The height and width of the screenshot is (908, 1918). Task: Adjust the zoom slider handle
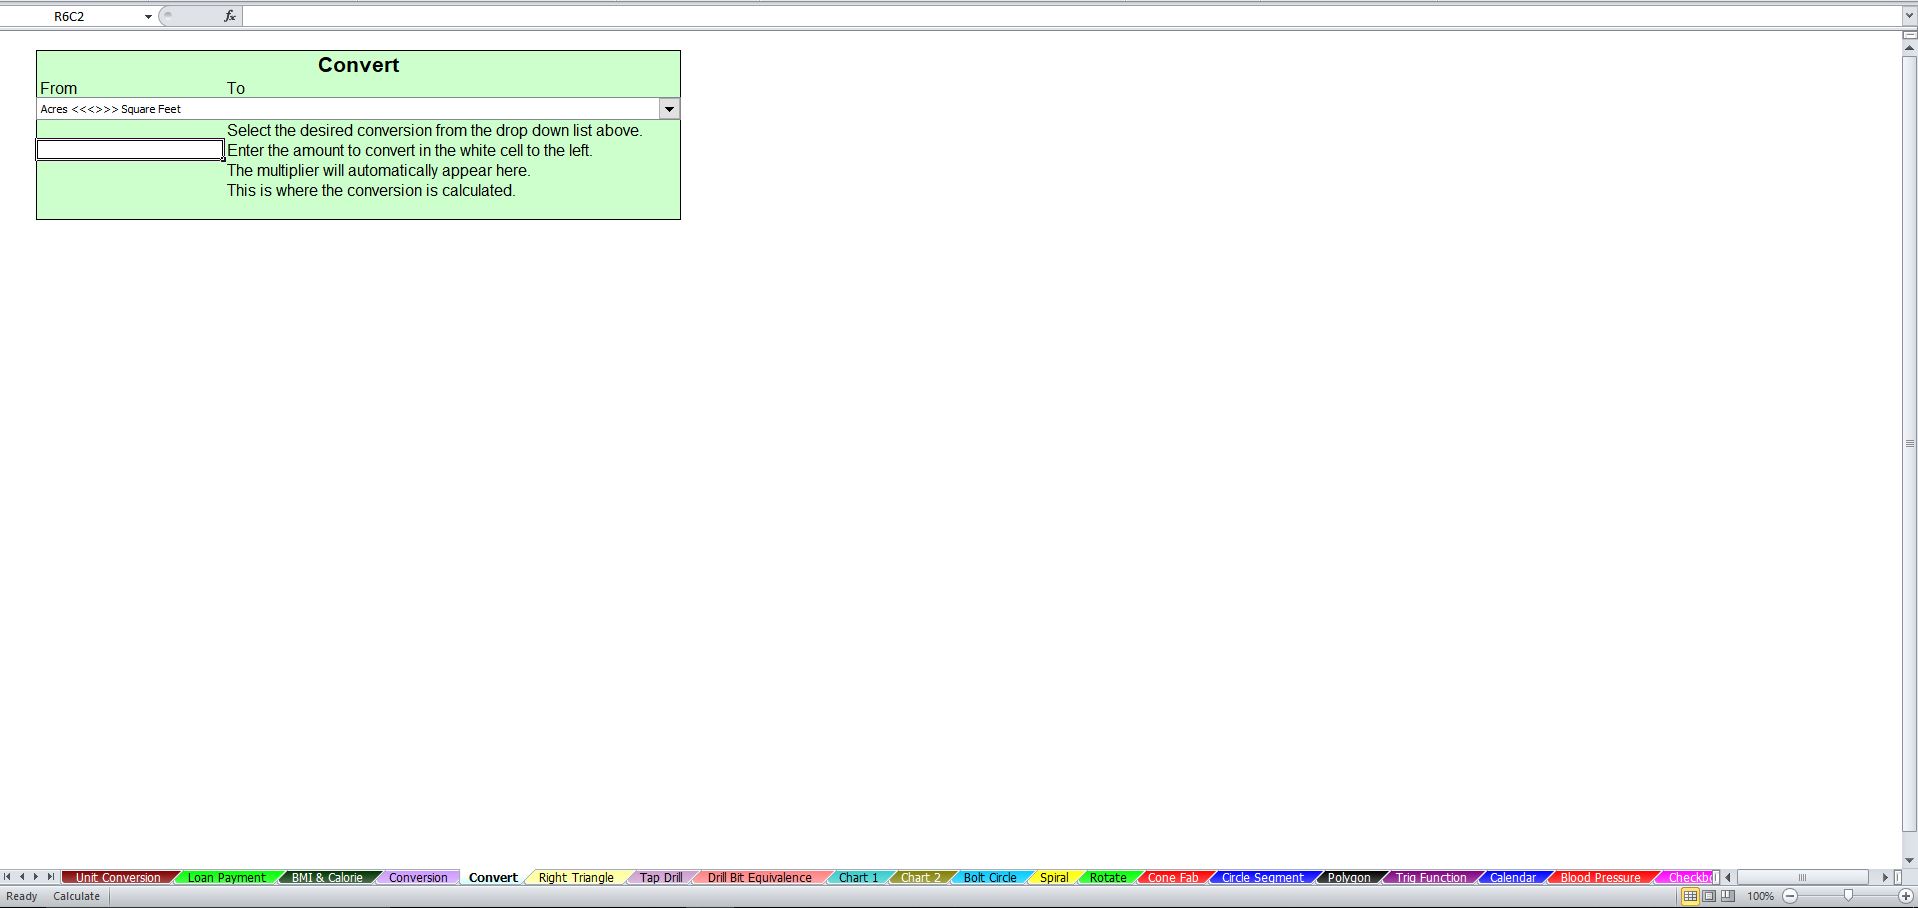(x=1848, y=896)
